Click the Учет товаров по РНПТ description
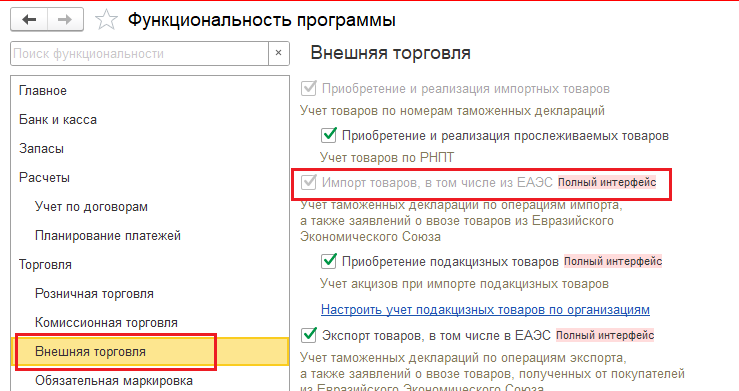739x391 pixels. pyautogui.click(x=386, y=157)
